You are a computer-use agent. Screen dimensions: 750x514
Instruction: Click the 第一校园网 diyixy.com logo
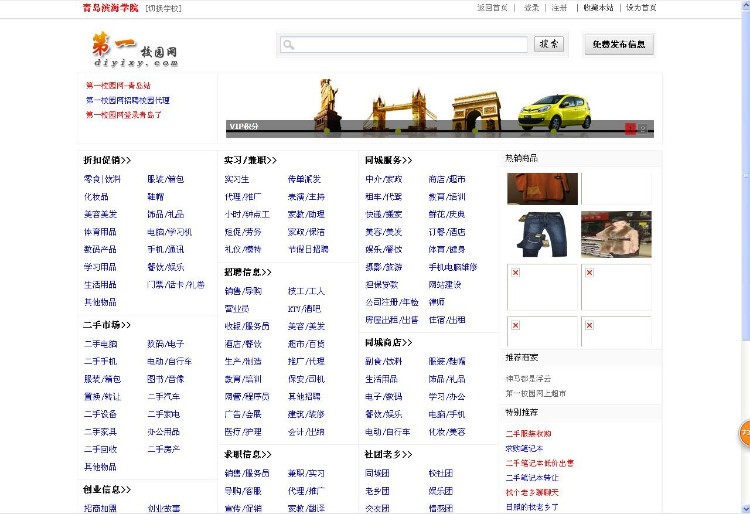135,49
